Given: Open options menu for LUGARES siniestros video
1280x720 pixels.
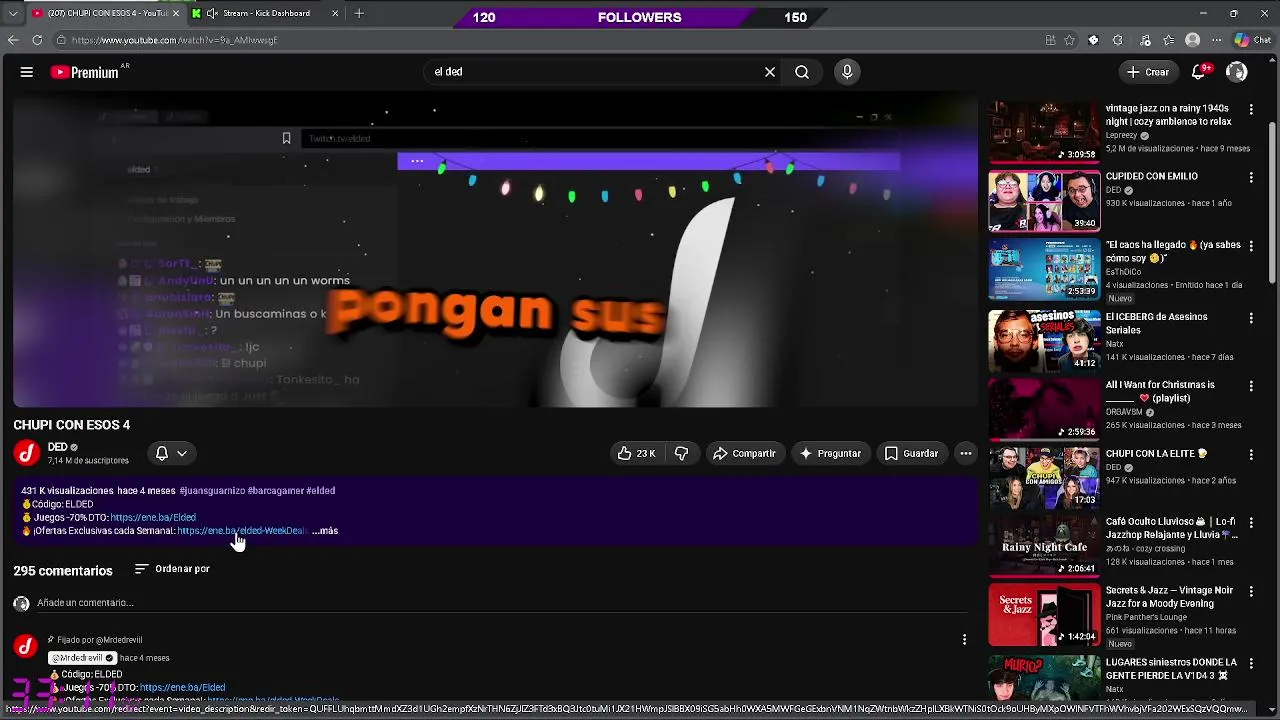Looking at the screenshot, I should tap(1251, 663).
